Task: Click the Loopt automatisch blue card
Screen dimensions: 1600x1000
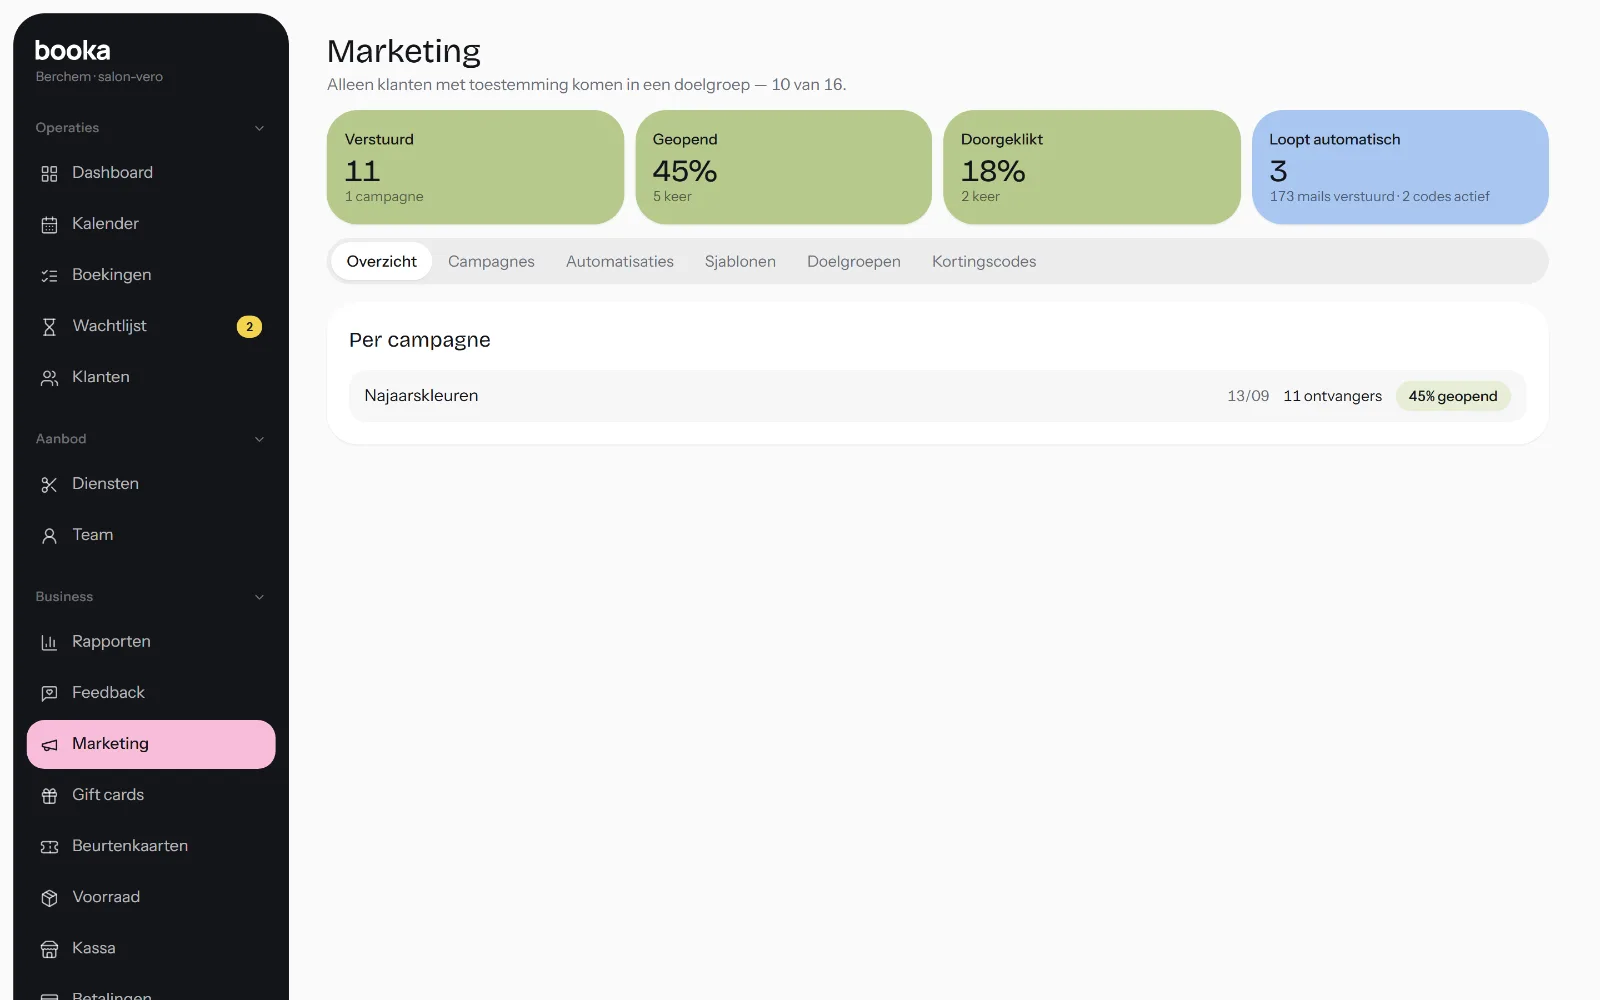Action: click(1400, 167)
